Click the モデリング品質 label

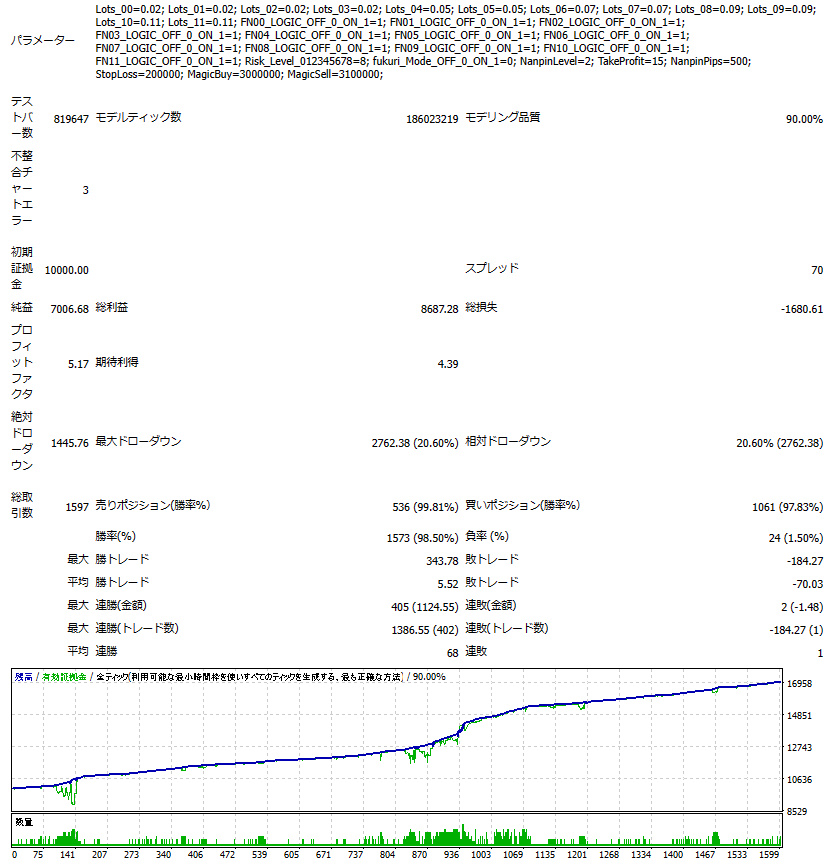pos(502,117)
